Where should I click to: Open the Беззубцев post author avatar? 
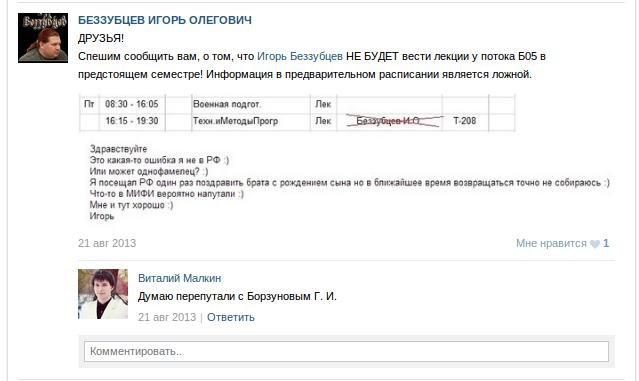(43, 38)
